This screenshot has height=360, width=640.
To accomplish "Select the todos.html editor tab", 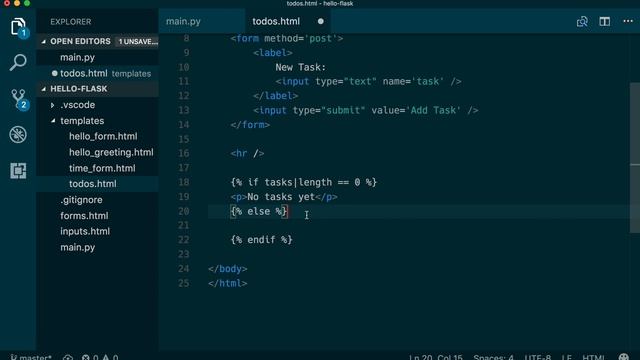I will pos(276,21).
